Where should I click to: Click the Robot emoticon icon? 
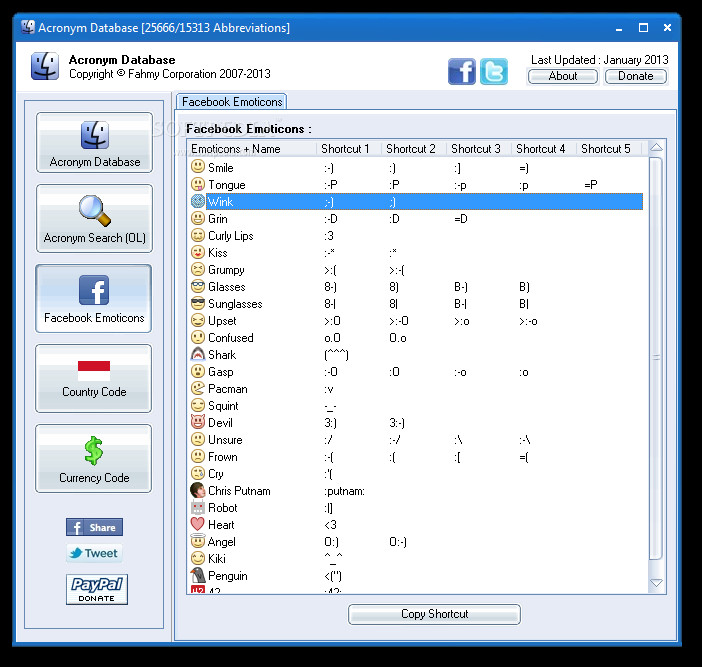(198, 507)
